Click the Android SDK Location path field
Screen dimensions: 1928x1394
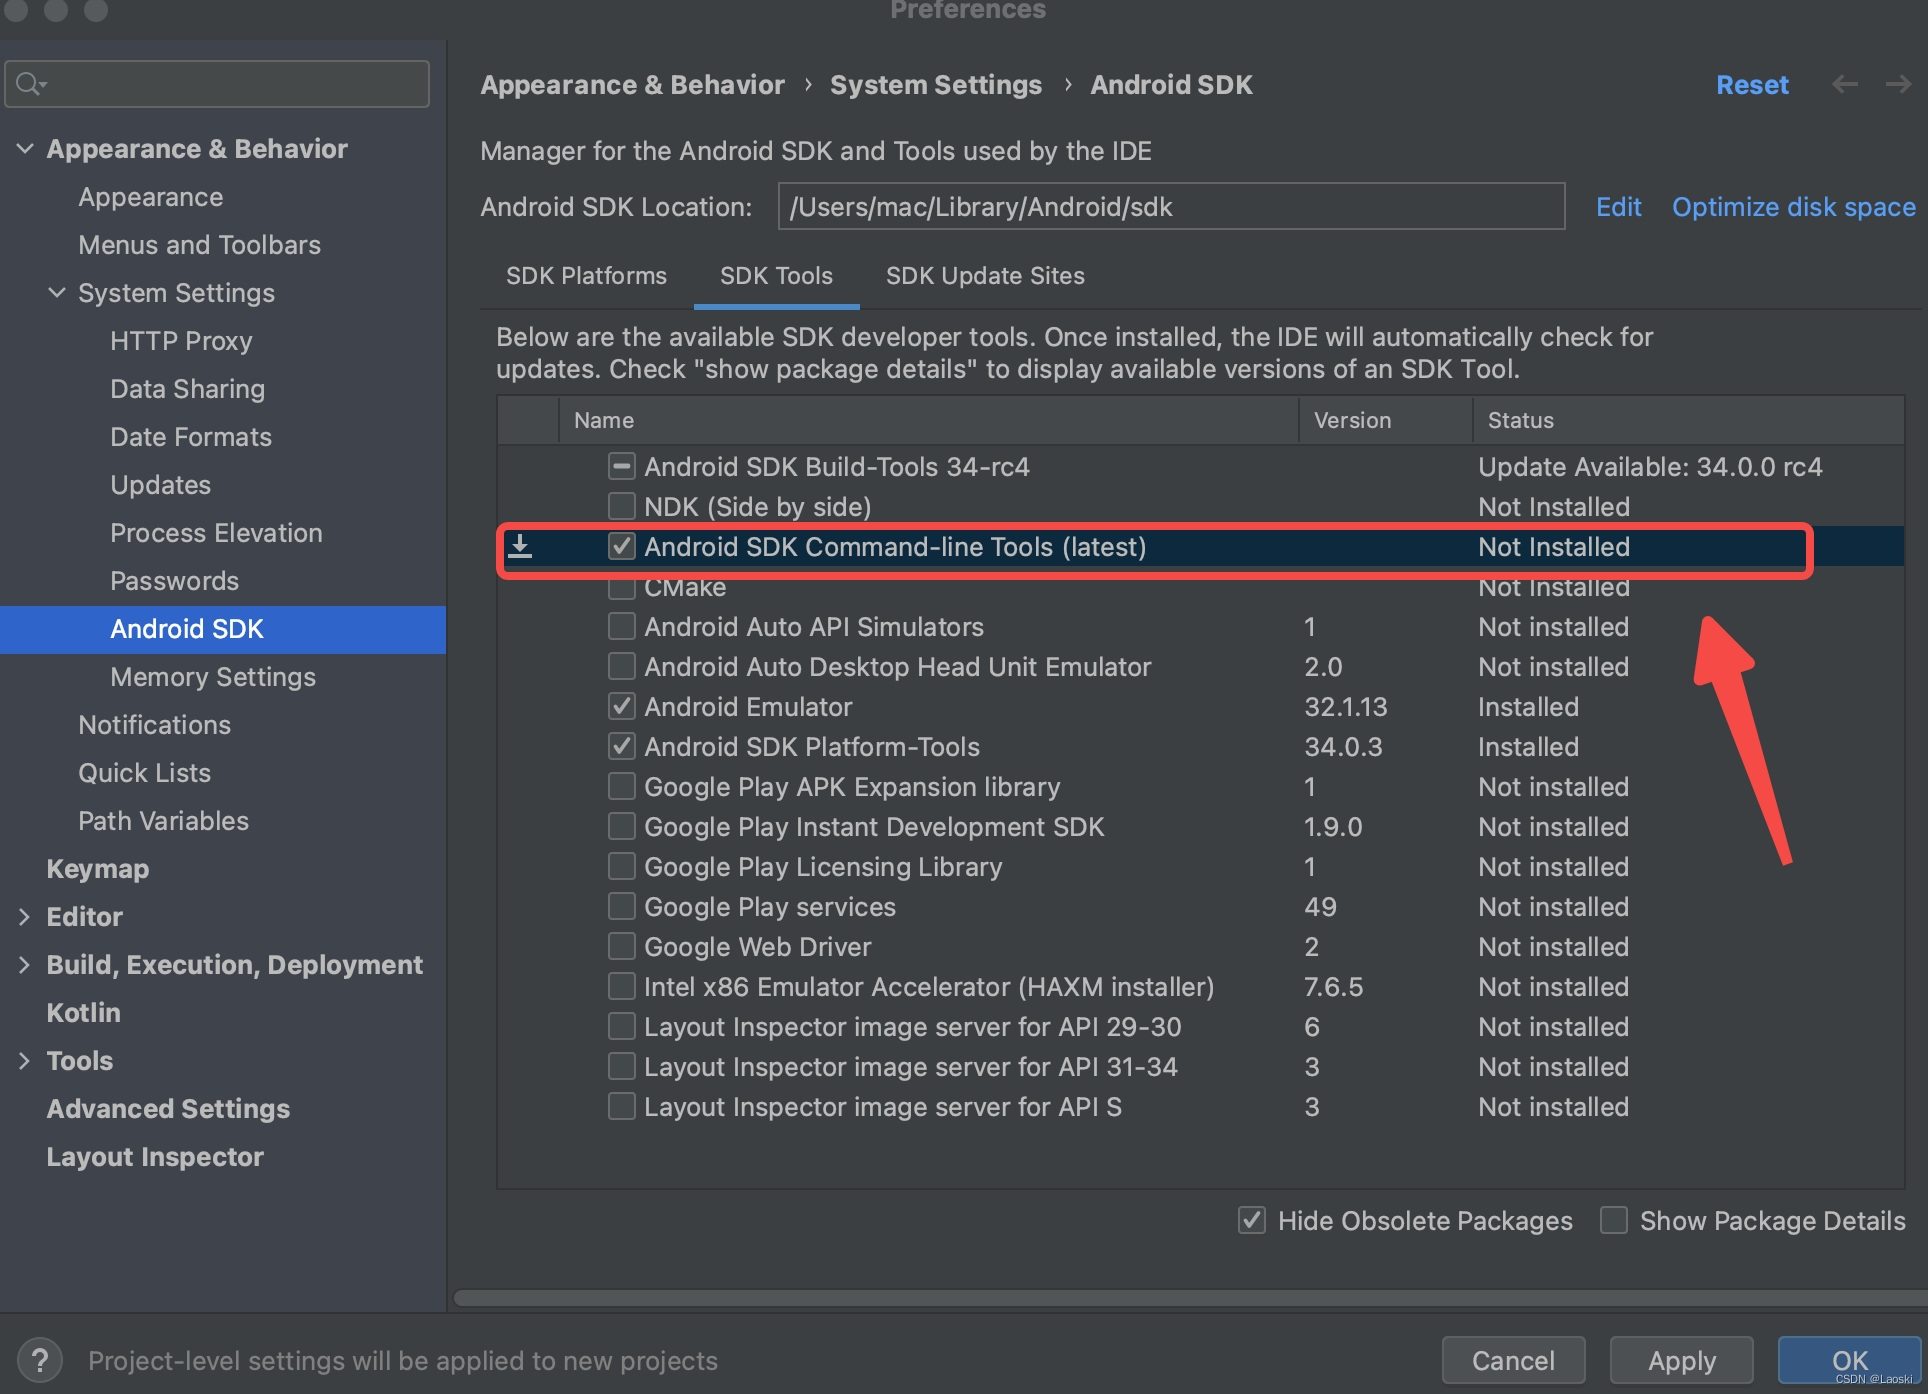tap(1170, 207)
